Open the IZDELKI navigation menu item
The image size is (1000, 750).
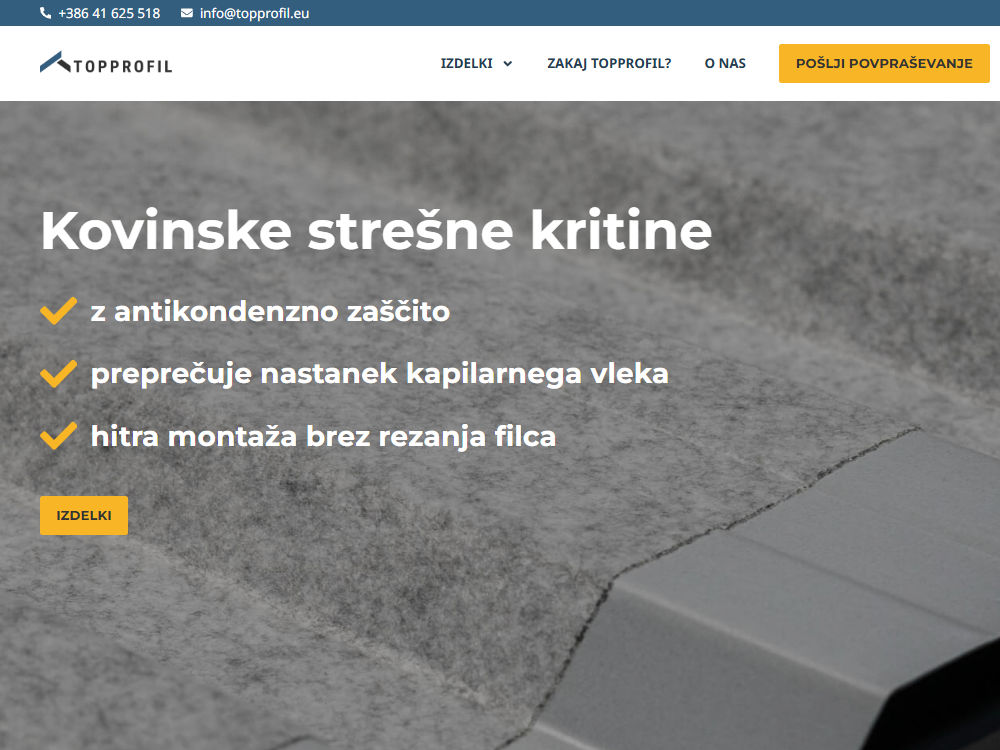(x=466, y=63)
